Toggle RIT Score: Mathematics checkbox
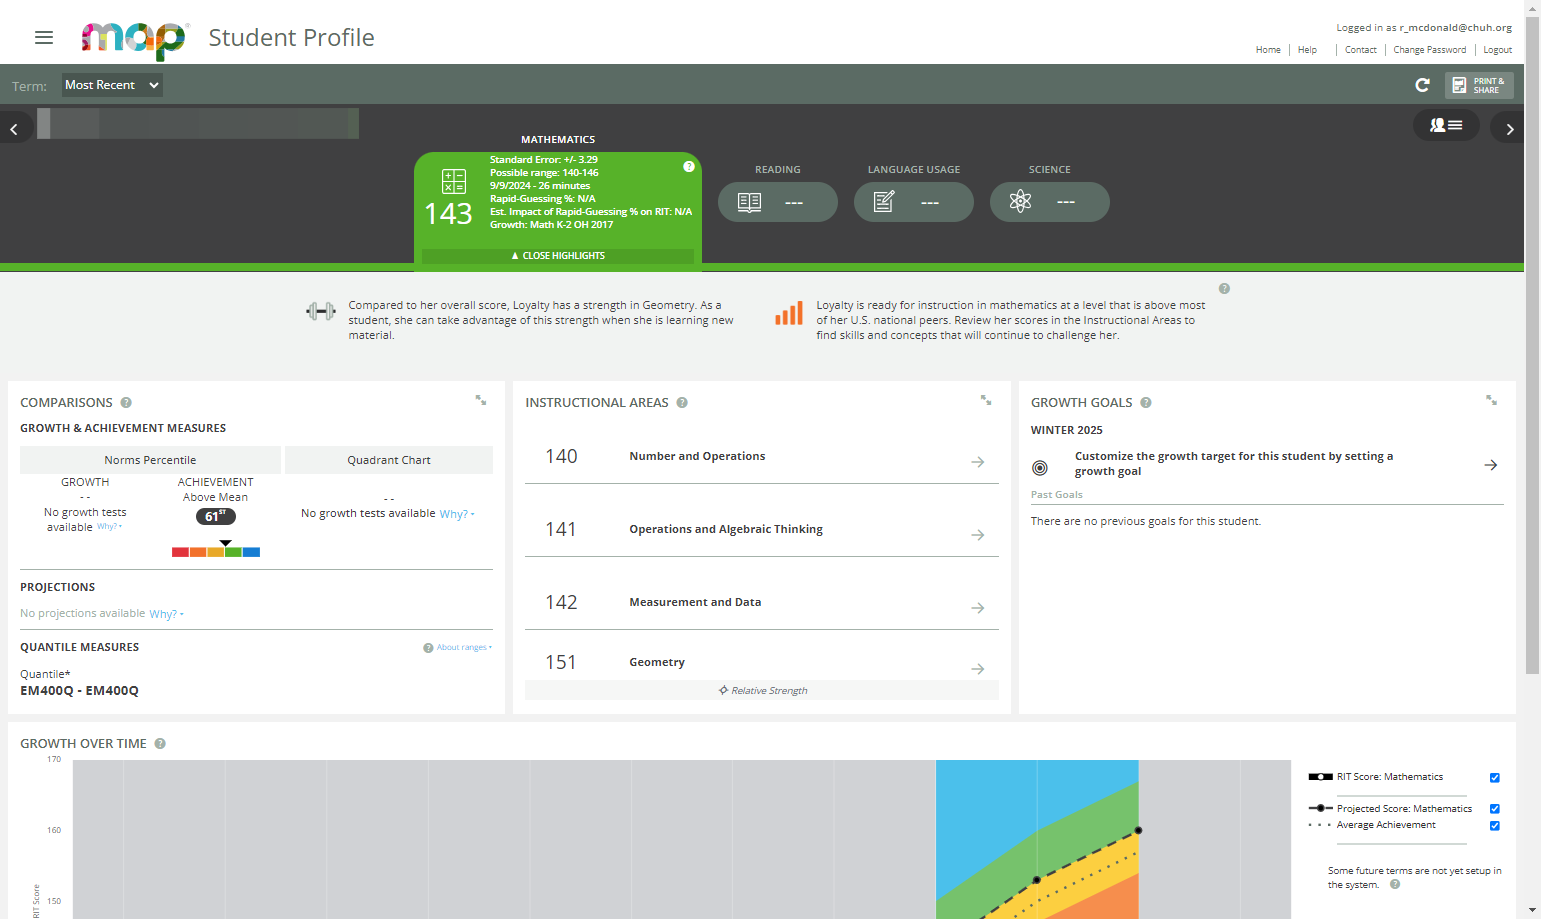This screenshot has height=919, width=1541. coord(1495,778)
